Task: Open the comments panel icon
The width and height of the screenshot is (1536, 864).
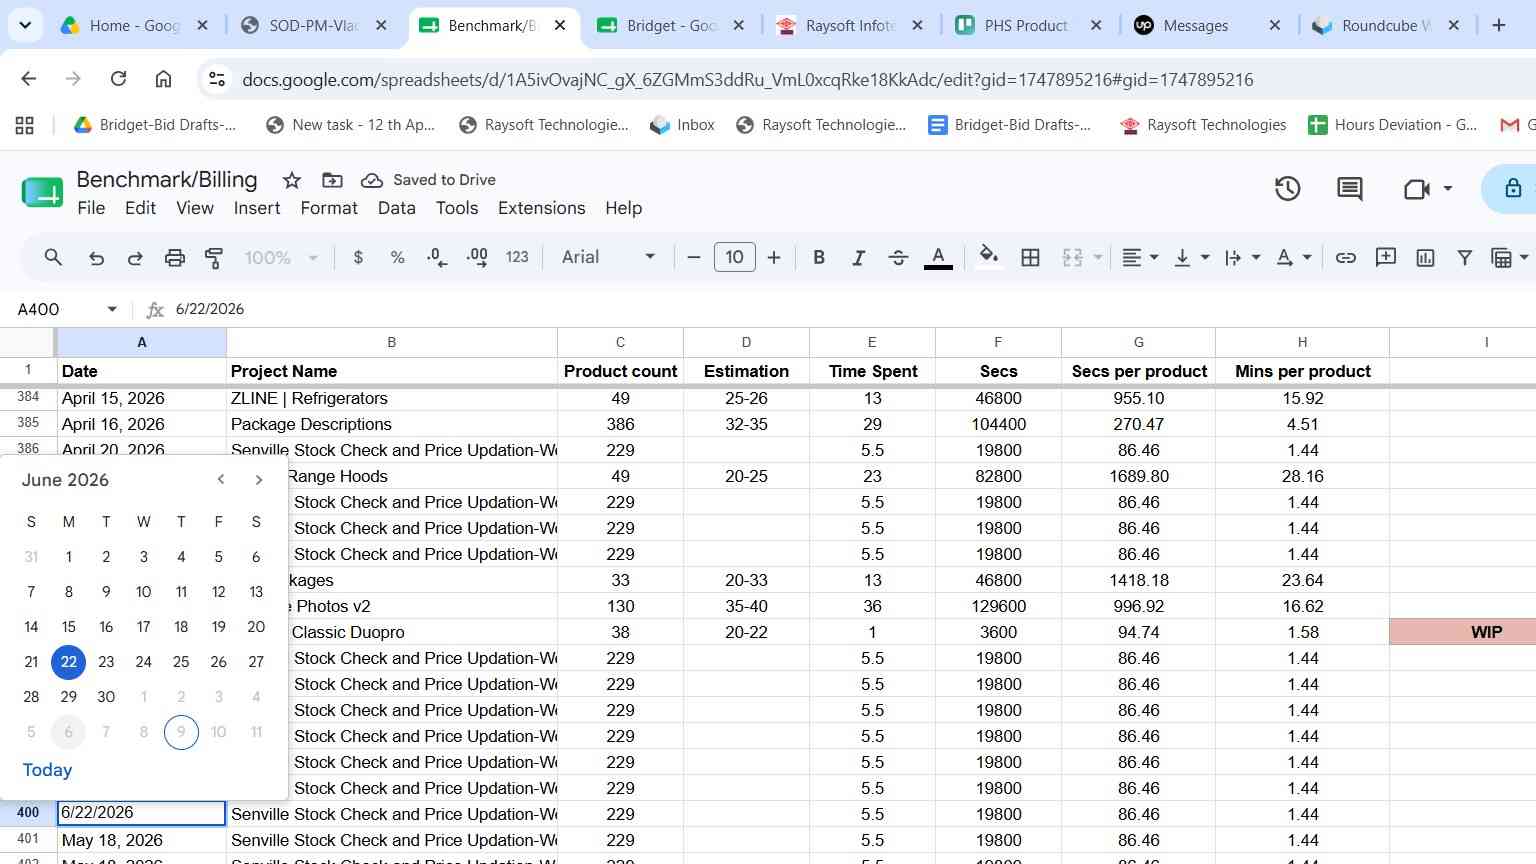Action: coord(1350,188)
